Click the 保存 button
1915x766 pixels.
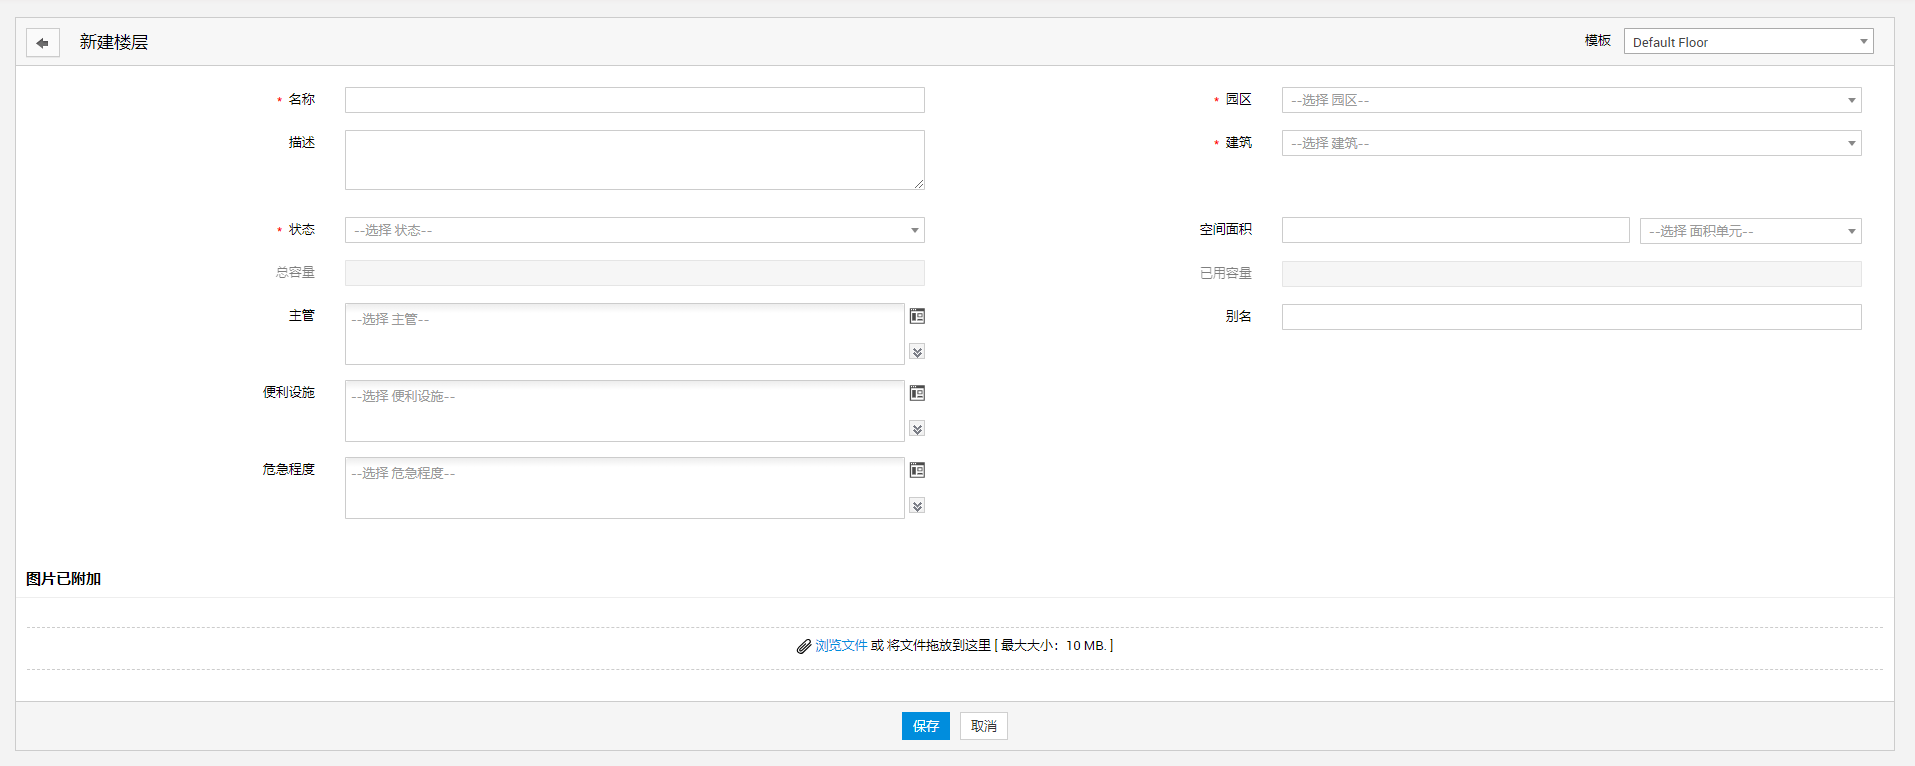[x=925, y=726]
